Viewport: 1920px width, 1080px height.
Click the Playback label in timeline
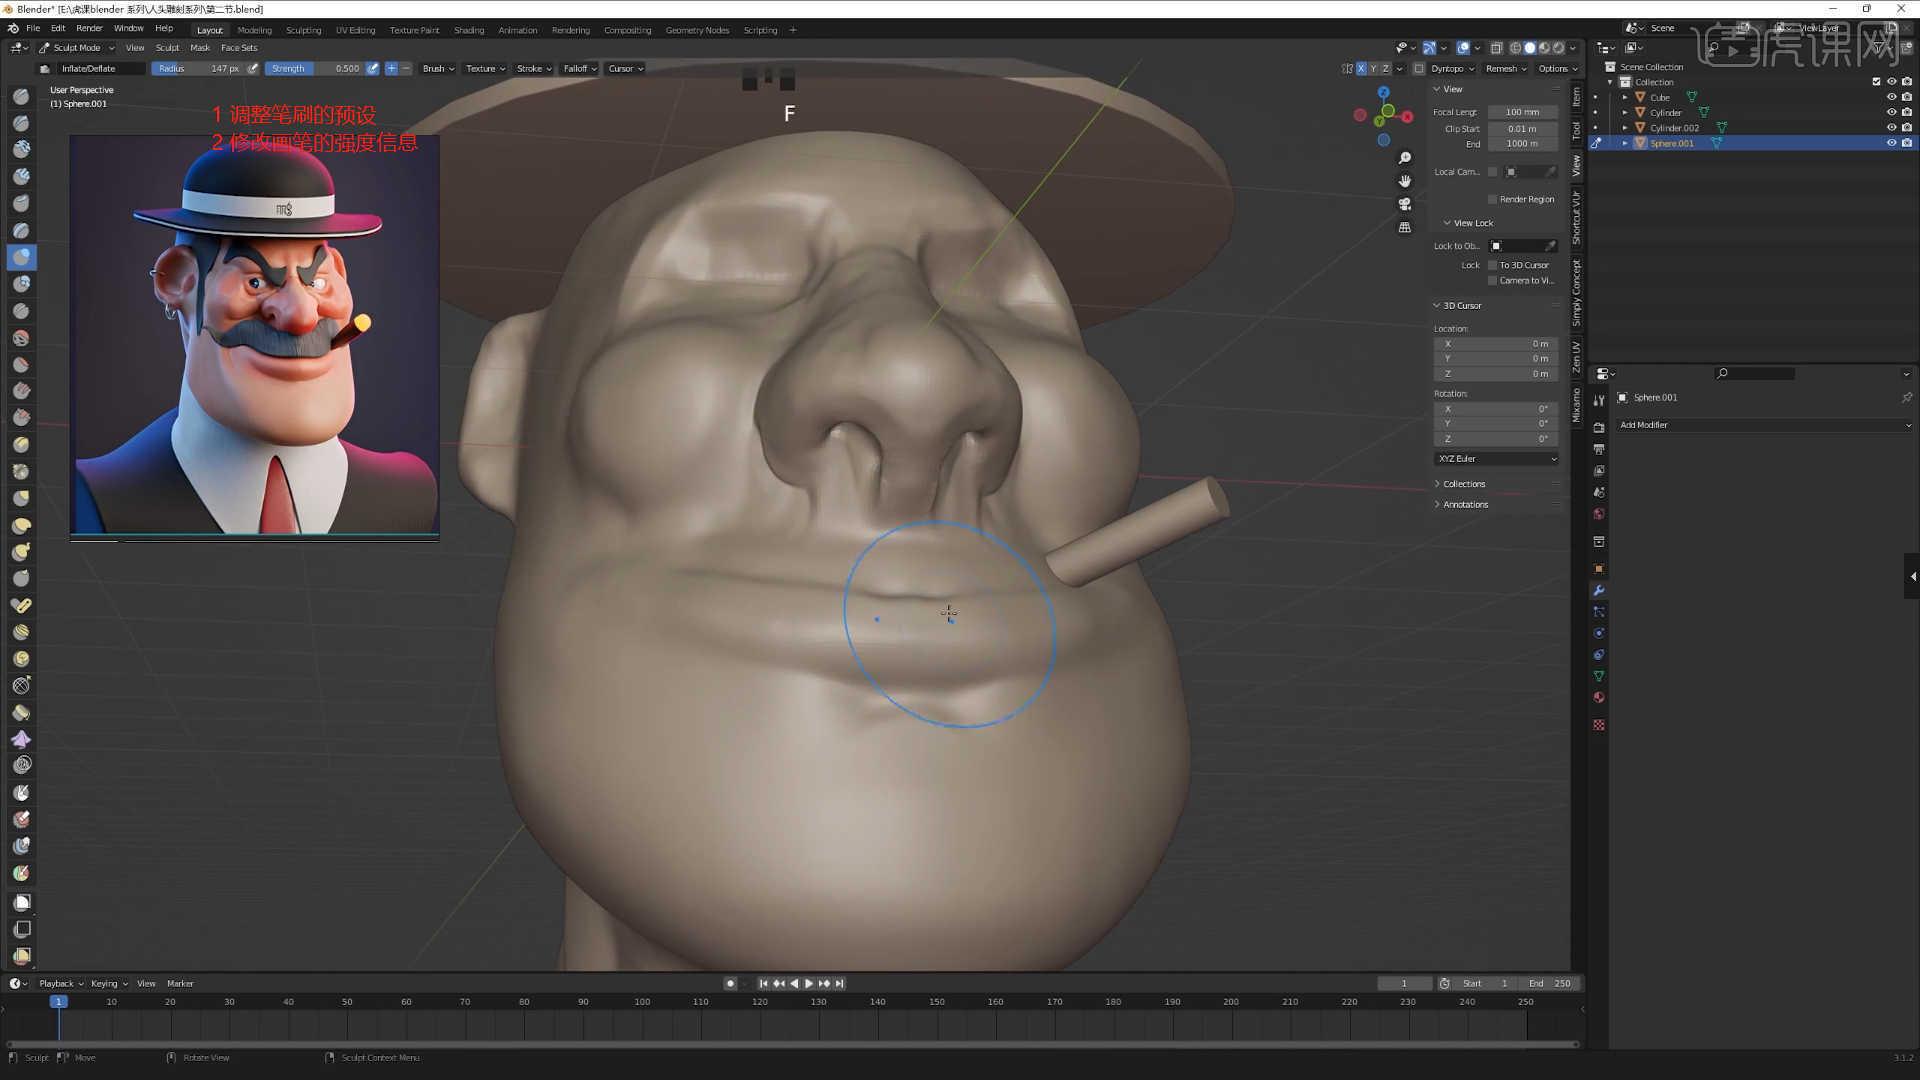tap(57, 983)
